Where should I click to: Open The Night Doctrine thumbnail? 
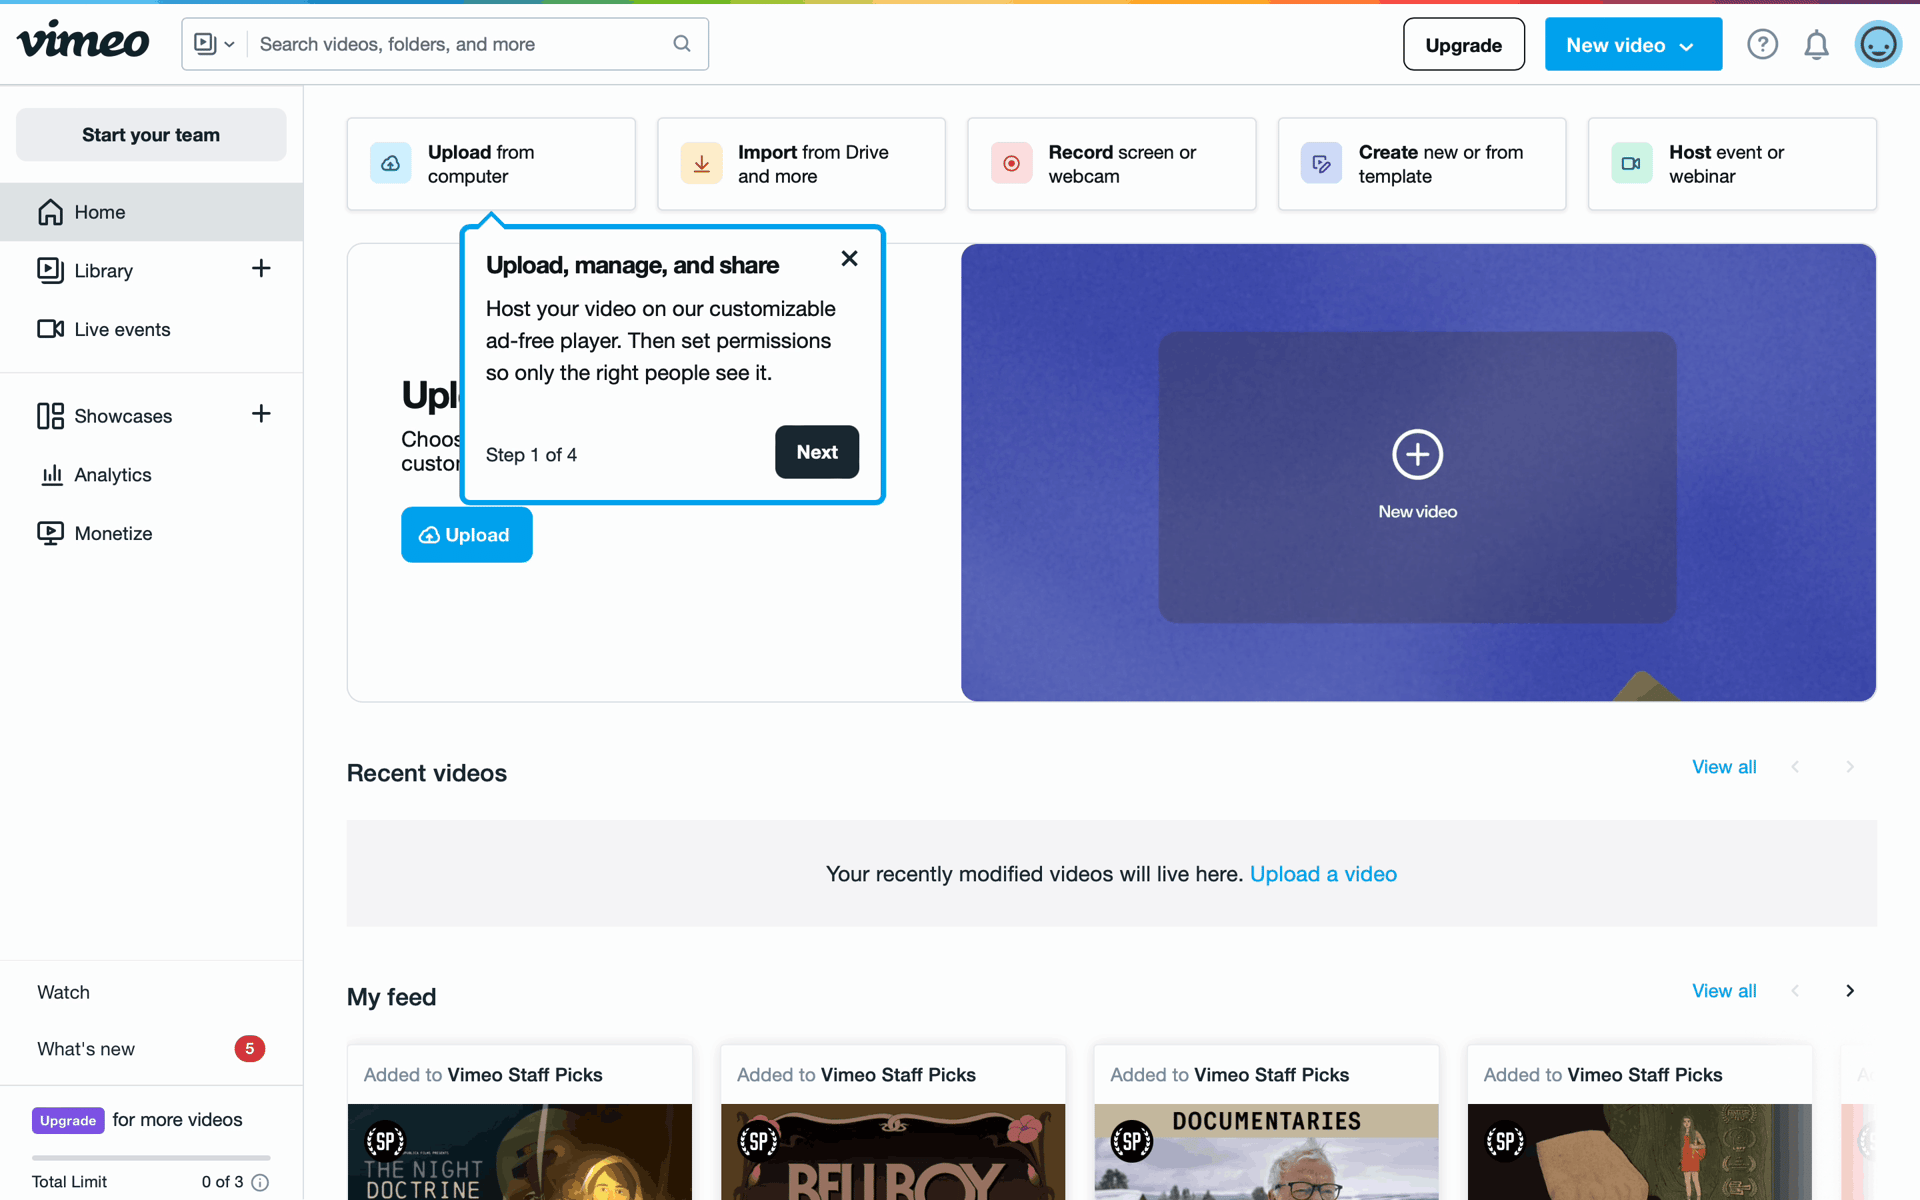point(520,1152)
